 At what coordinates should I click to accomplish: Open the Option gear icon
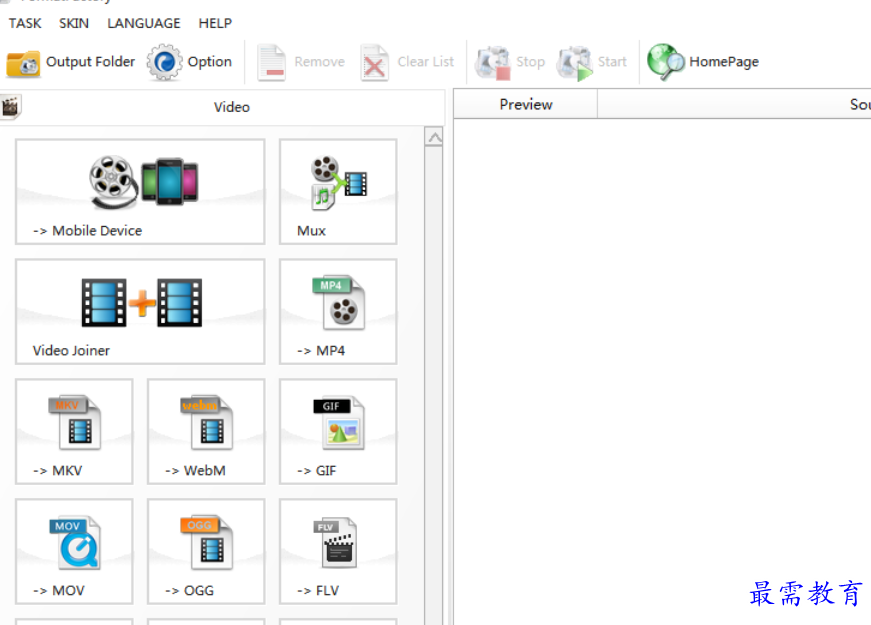click(164, 62)
